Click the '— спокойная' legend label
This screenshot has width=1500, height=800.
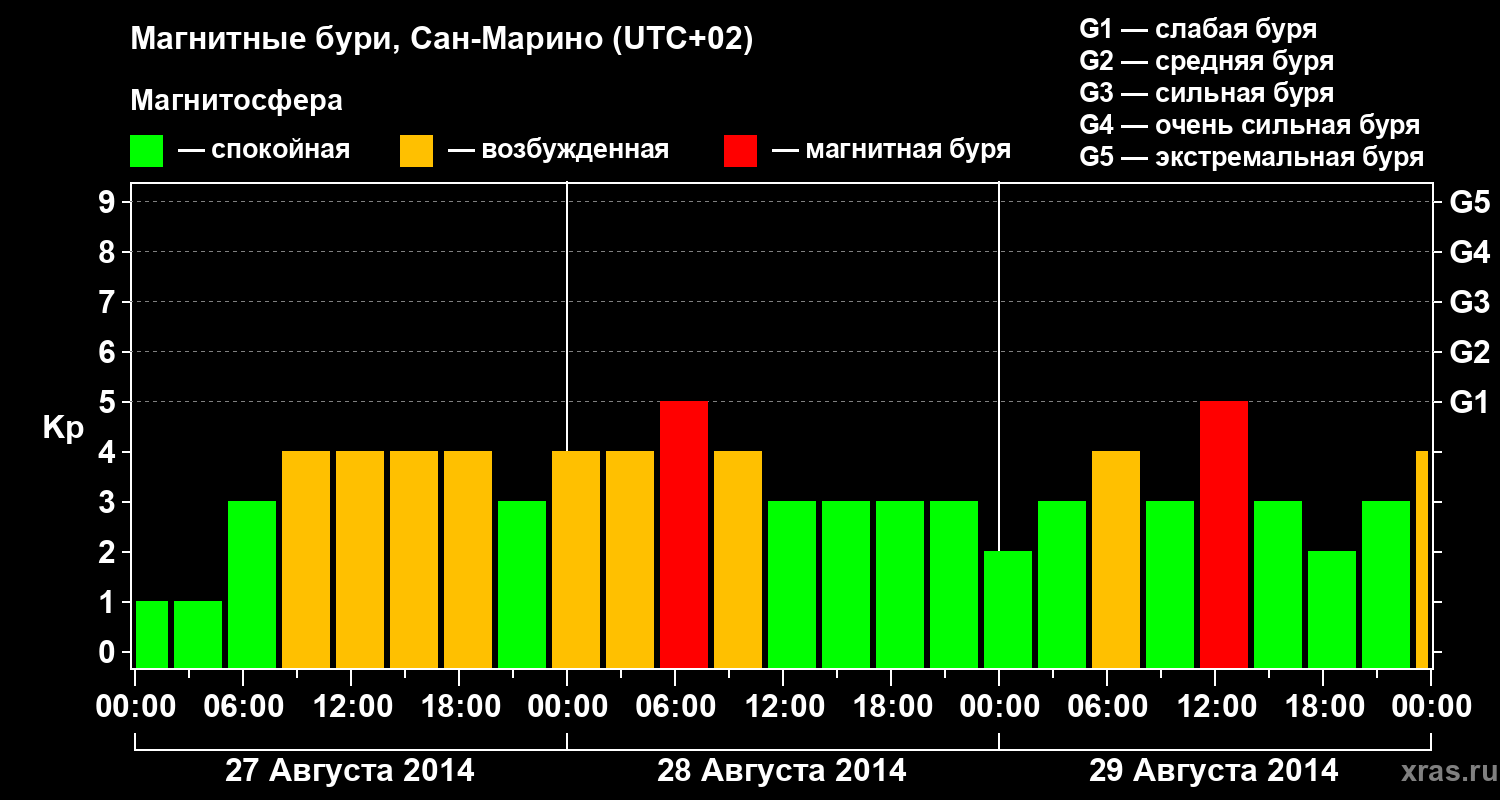(x=264, y=151)
